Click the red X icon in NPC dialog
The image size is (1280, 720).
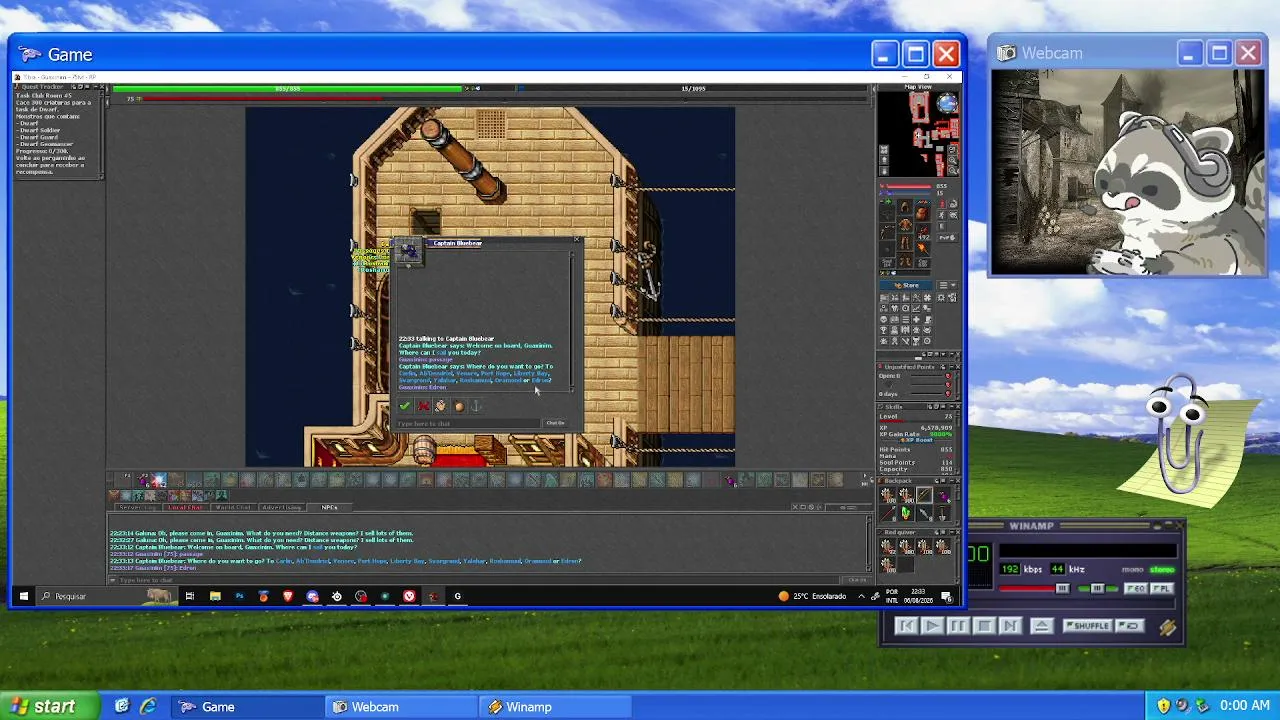pos(423,406)
